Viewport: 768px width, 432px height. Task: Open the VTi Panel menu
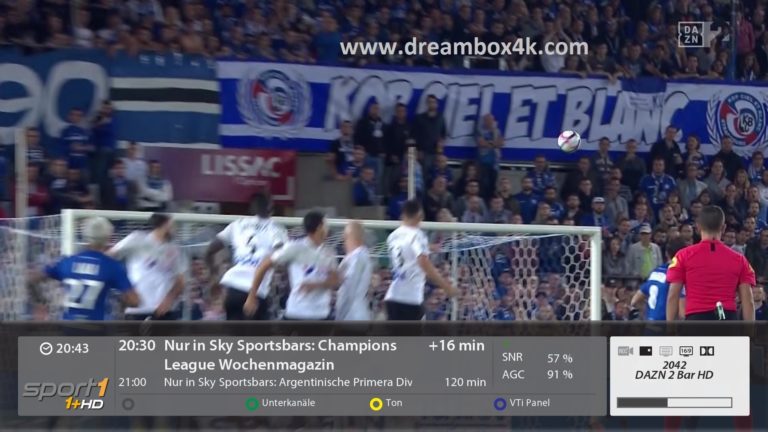pos(529,403)
